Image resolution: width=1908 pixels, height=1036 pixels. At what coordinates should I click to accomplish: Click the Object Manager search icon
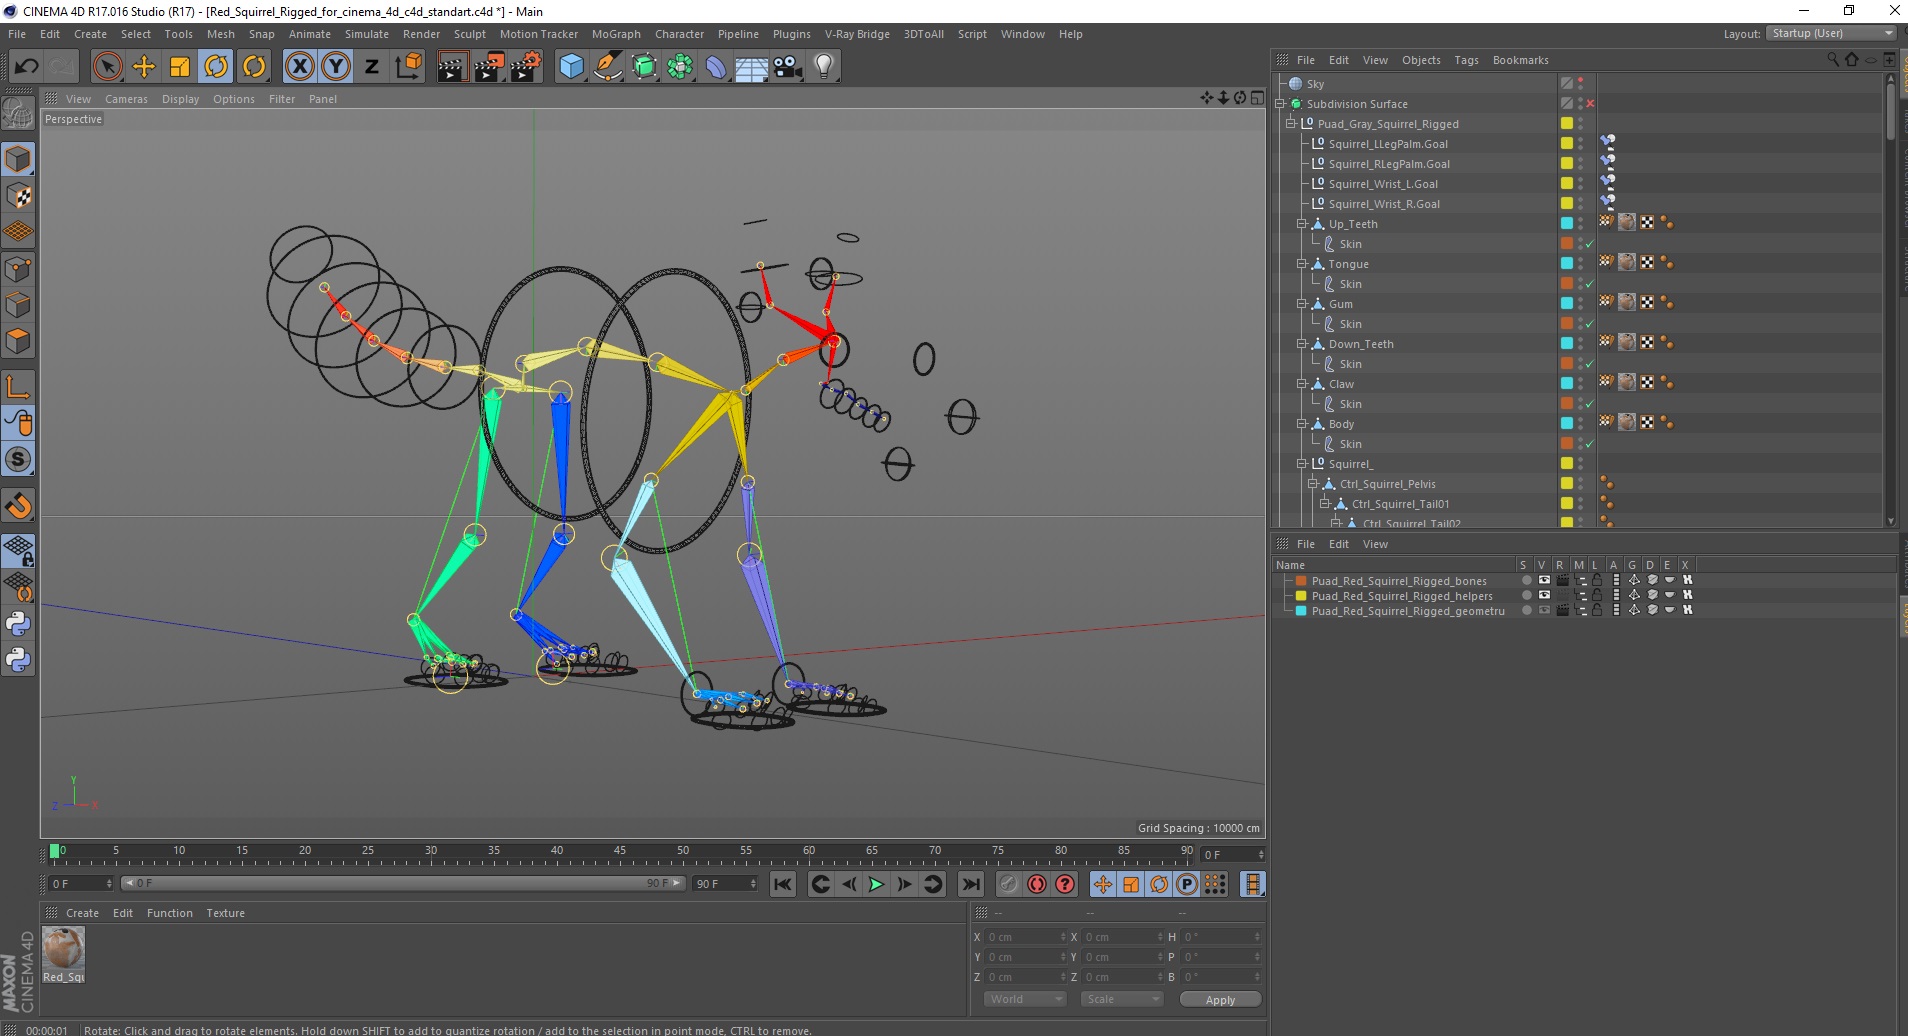click(x=1832, y=60)
